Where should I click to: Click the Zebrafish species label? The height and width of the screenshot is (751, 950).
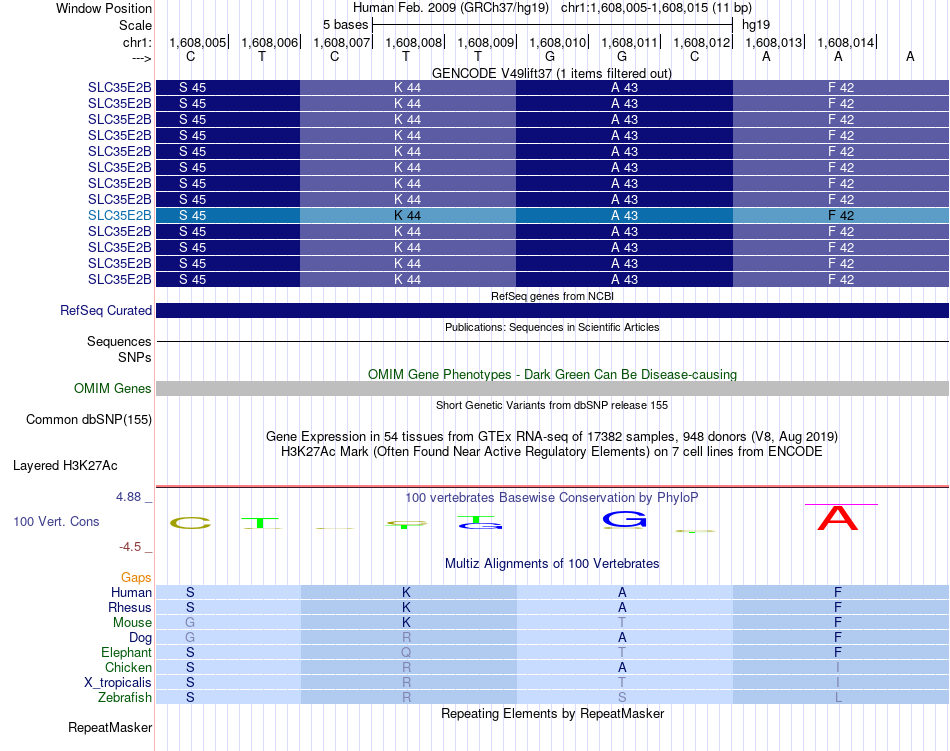[125, 698]
